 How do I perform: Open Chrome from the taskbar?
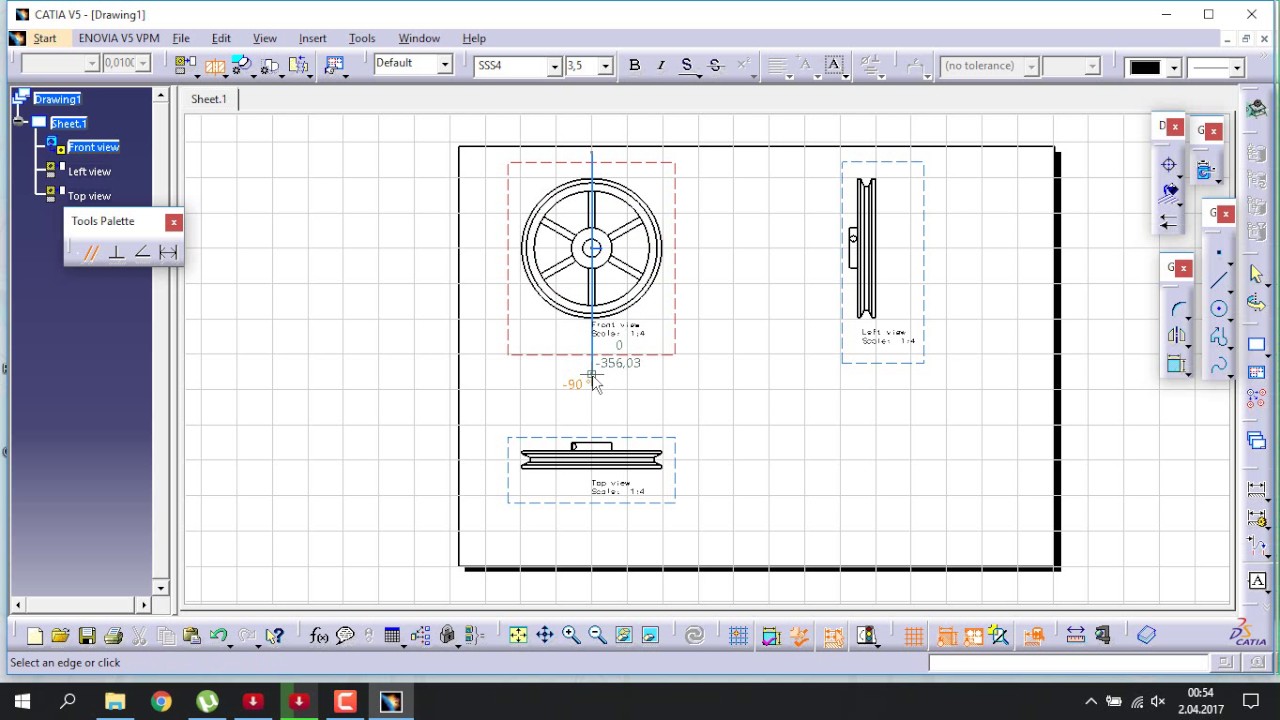[x=161, y=701]
